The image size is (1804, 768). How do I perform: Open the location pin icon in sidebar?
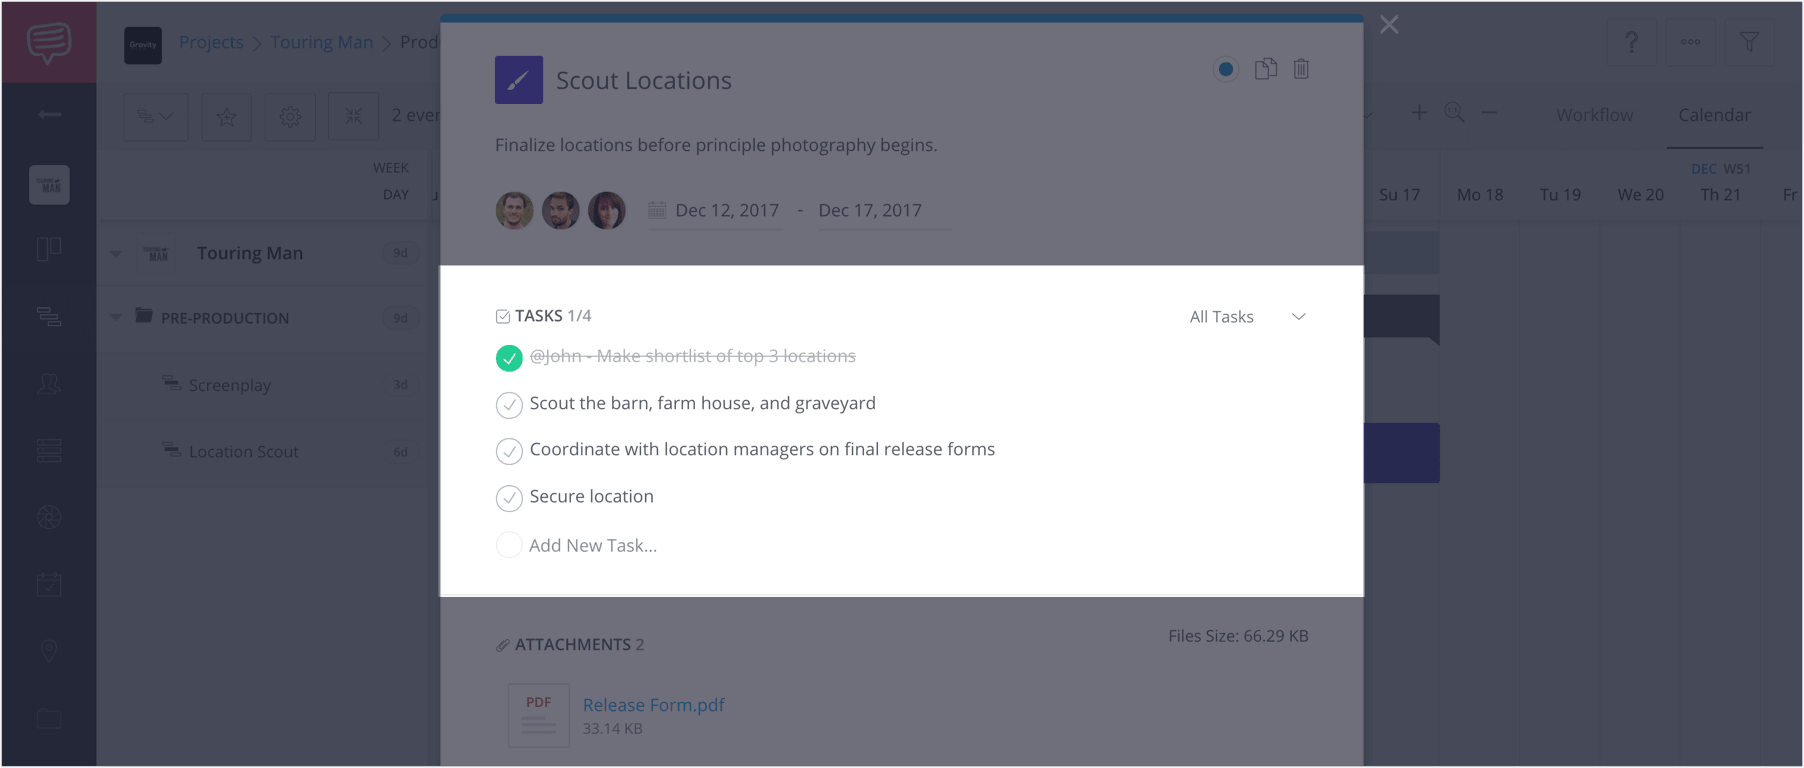click(x=49, y=651)
